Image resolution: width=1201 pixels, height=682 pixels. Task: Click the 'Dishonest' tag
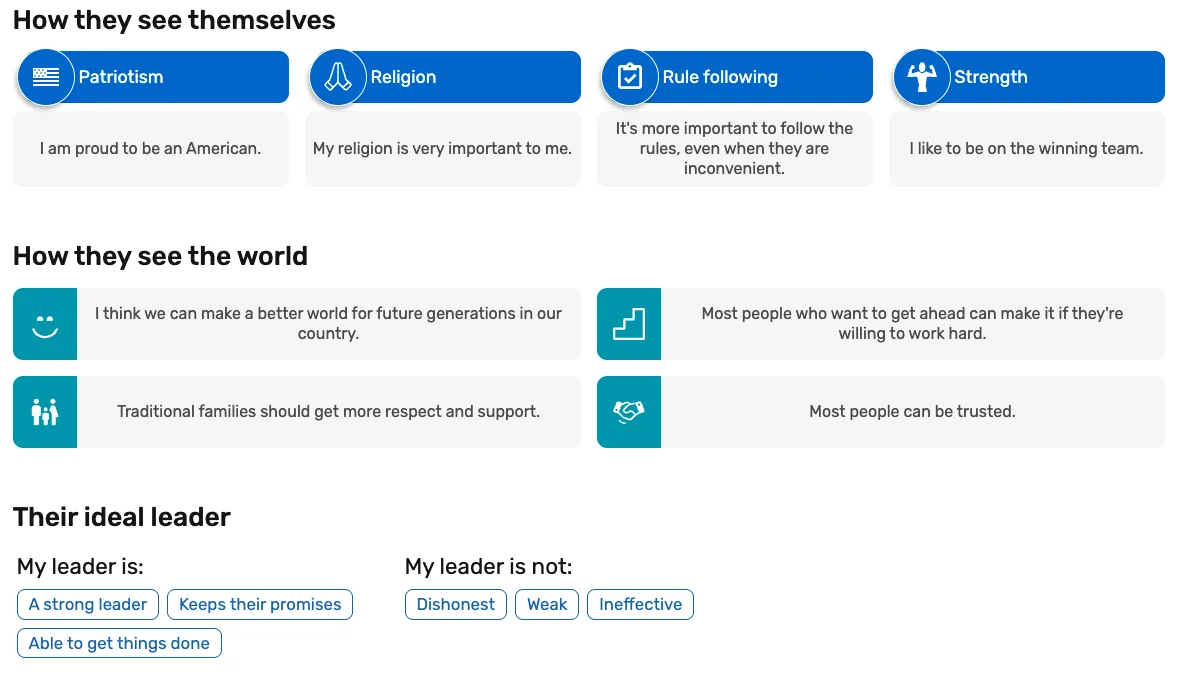coord(456,604)
